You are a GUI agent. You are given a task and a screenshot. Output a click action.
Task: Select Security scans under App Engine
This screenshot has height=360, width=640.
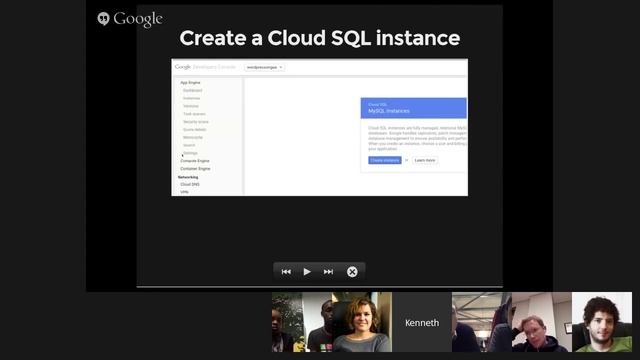[196, 122]
